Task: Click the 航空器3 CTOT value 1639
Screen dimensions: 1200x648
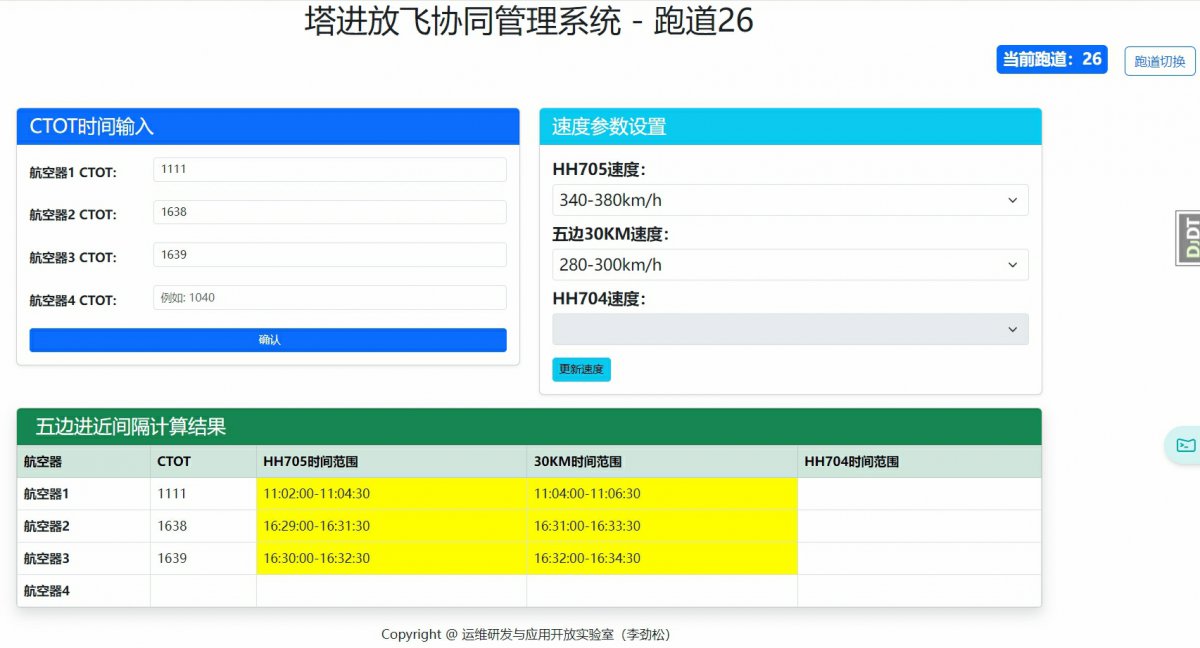Action: pos(329,254)
